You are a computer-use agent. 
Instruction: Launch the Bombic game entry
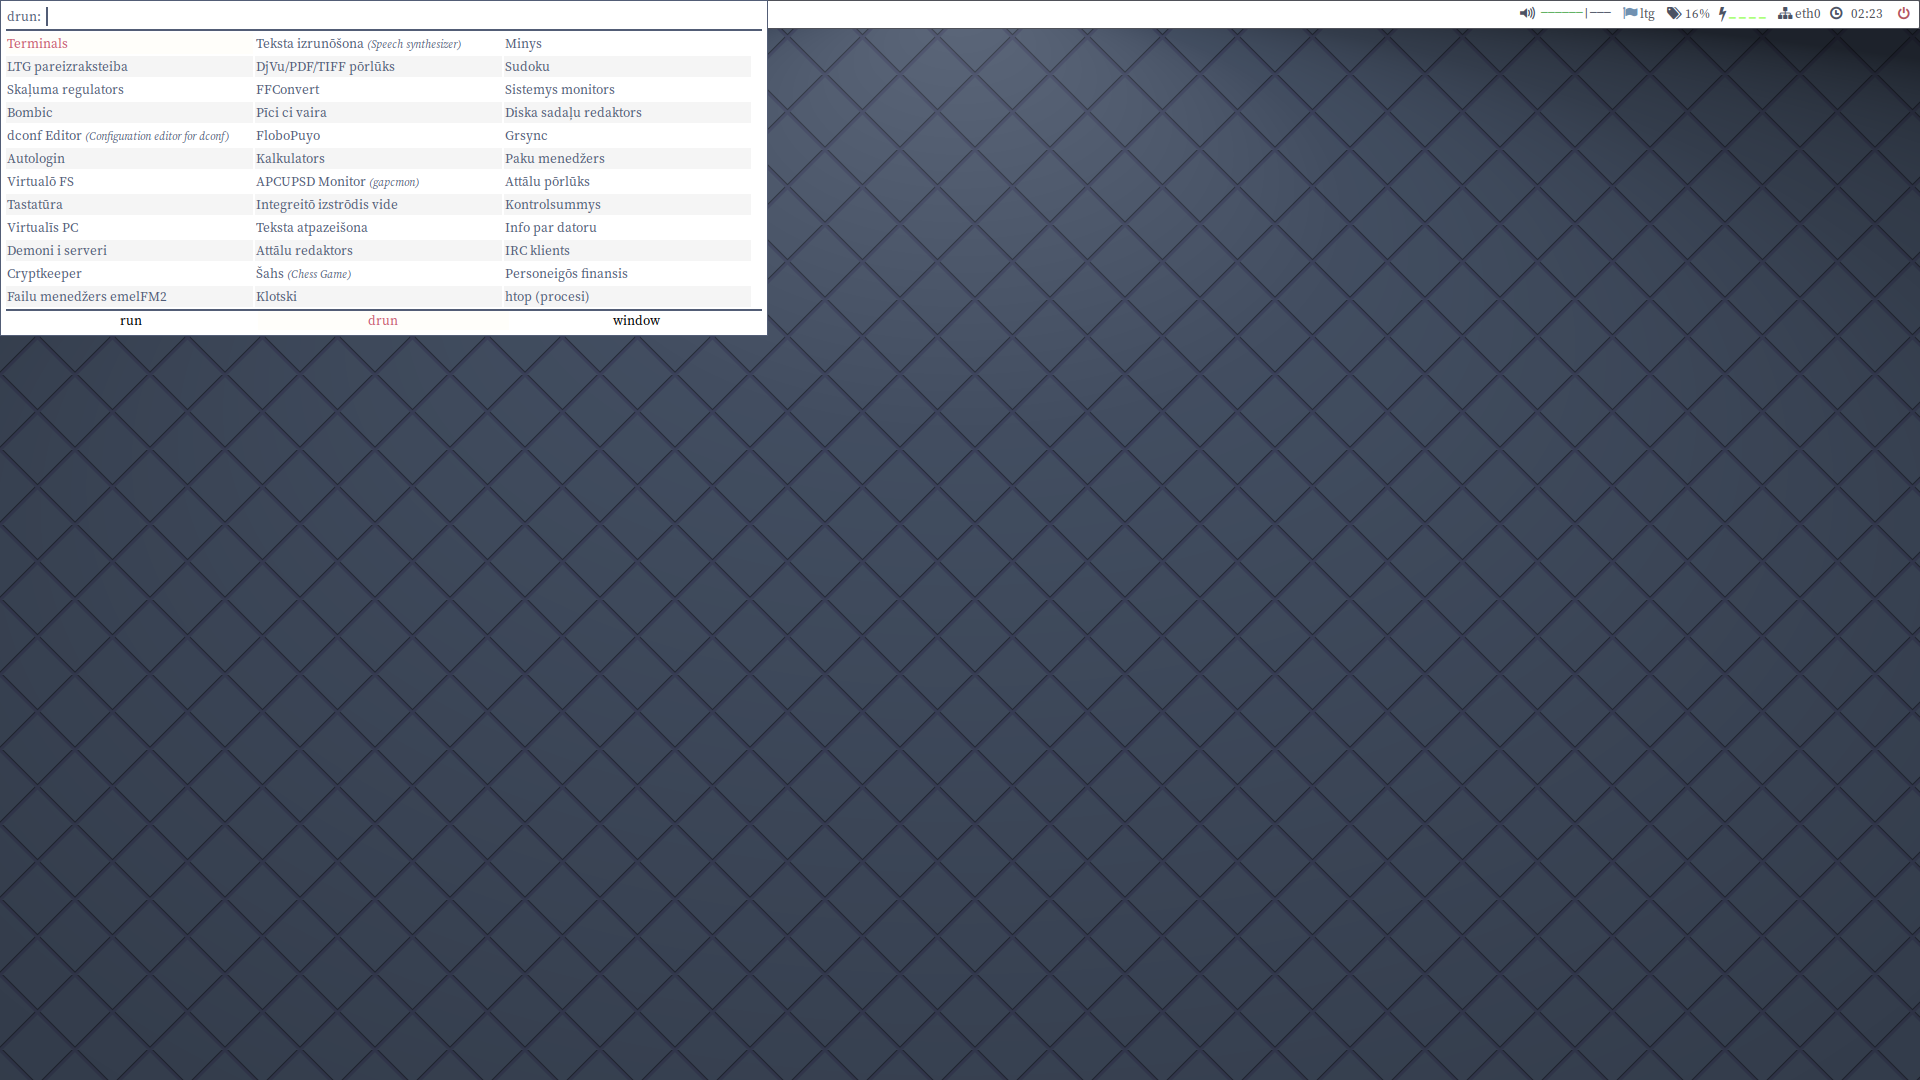(128, 113)
